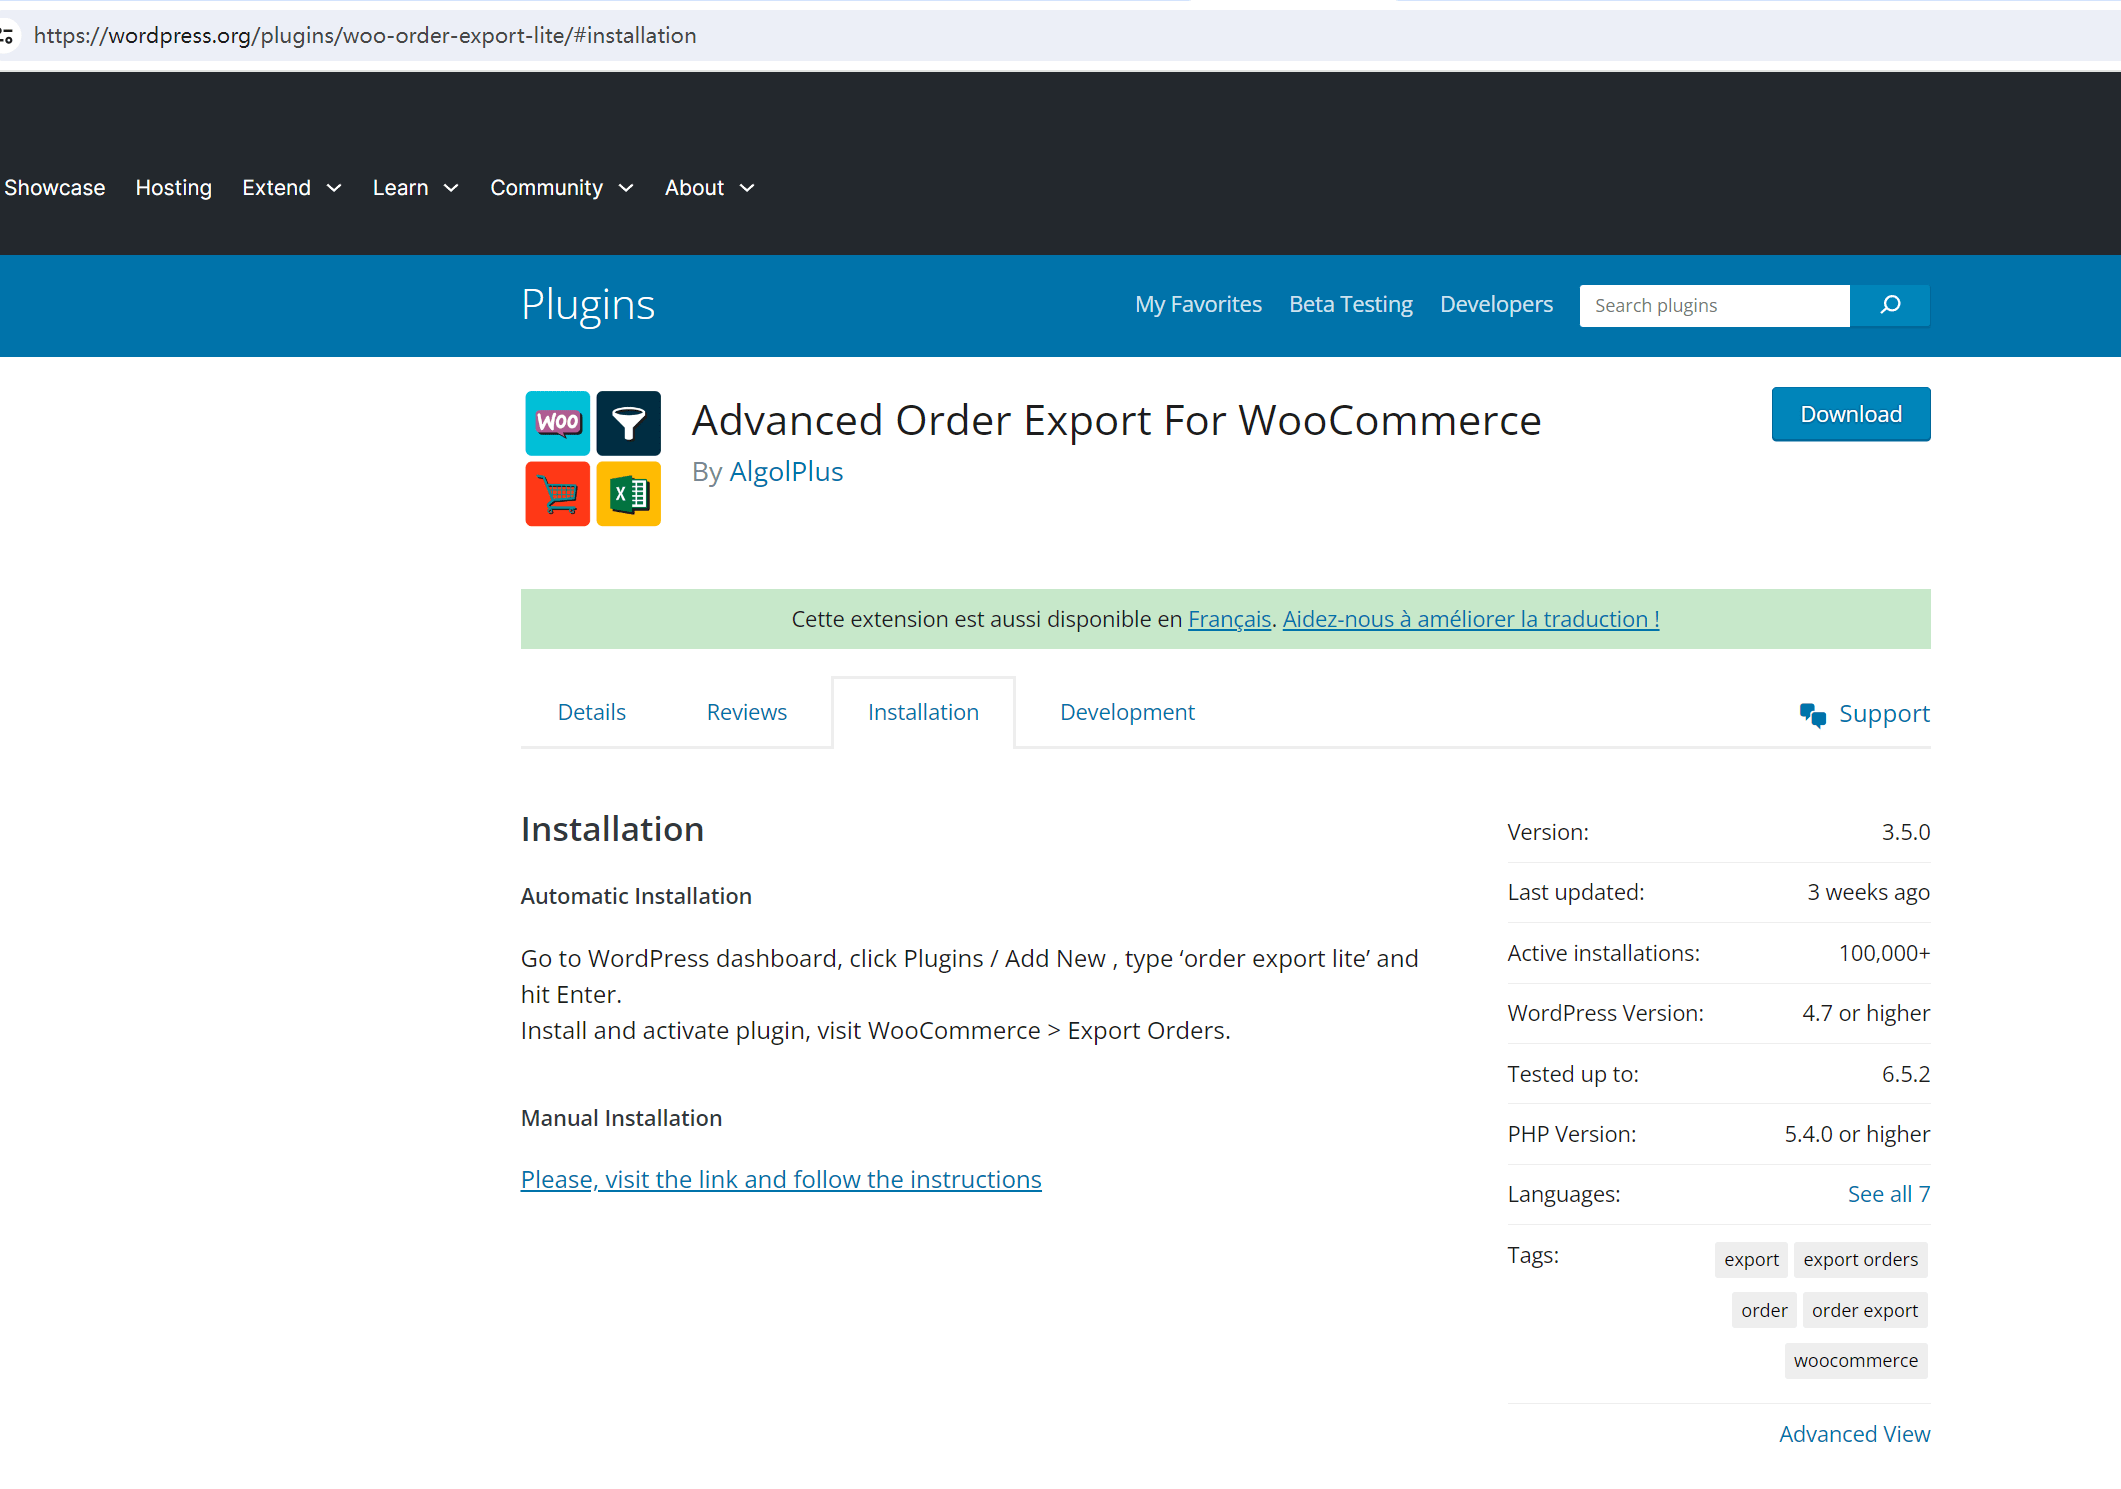Open the Advanced View link
The height and width of the screenshot is (1489, 2121).
(1854, 1434)
